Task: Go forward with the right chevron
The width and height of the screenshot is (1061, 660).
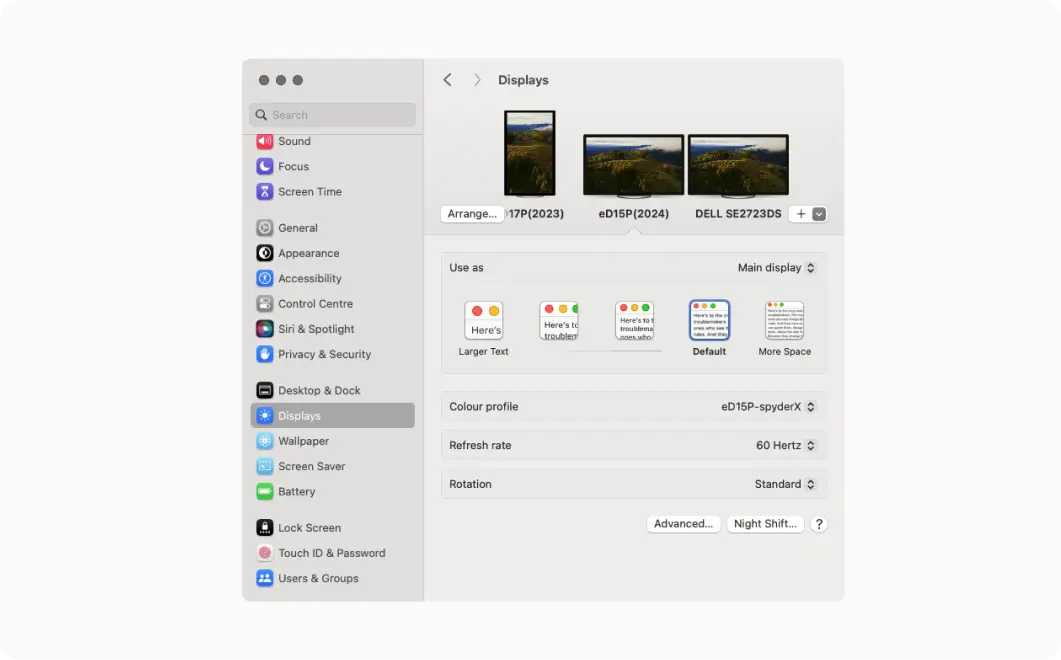Action: [477, 80]
